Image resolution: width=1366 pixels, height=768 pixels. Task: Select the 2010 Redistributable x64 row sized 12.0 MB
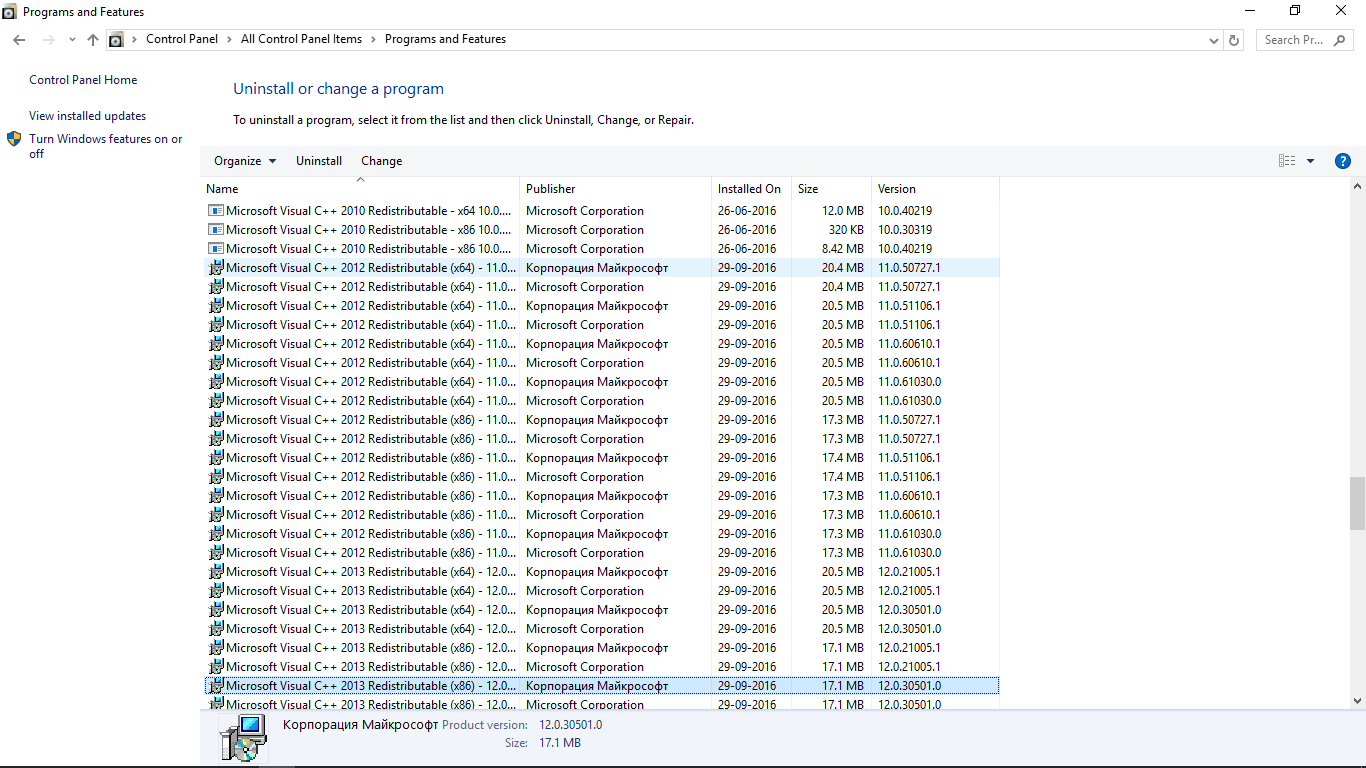coord(601,211)
